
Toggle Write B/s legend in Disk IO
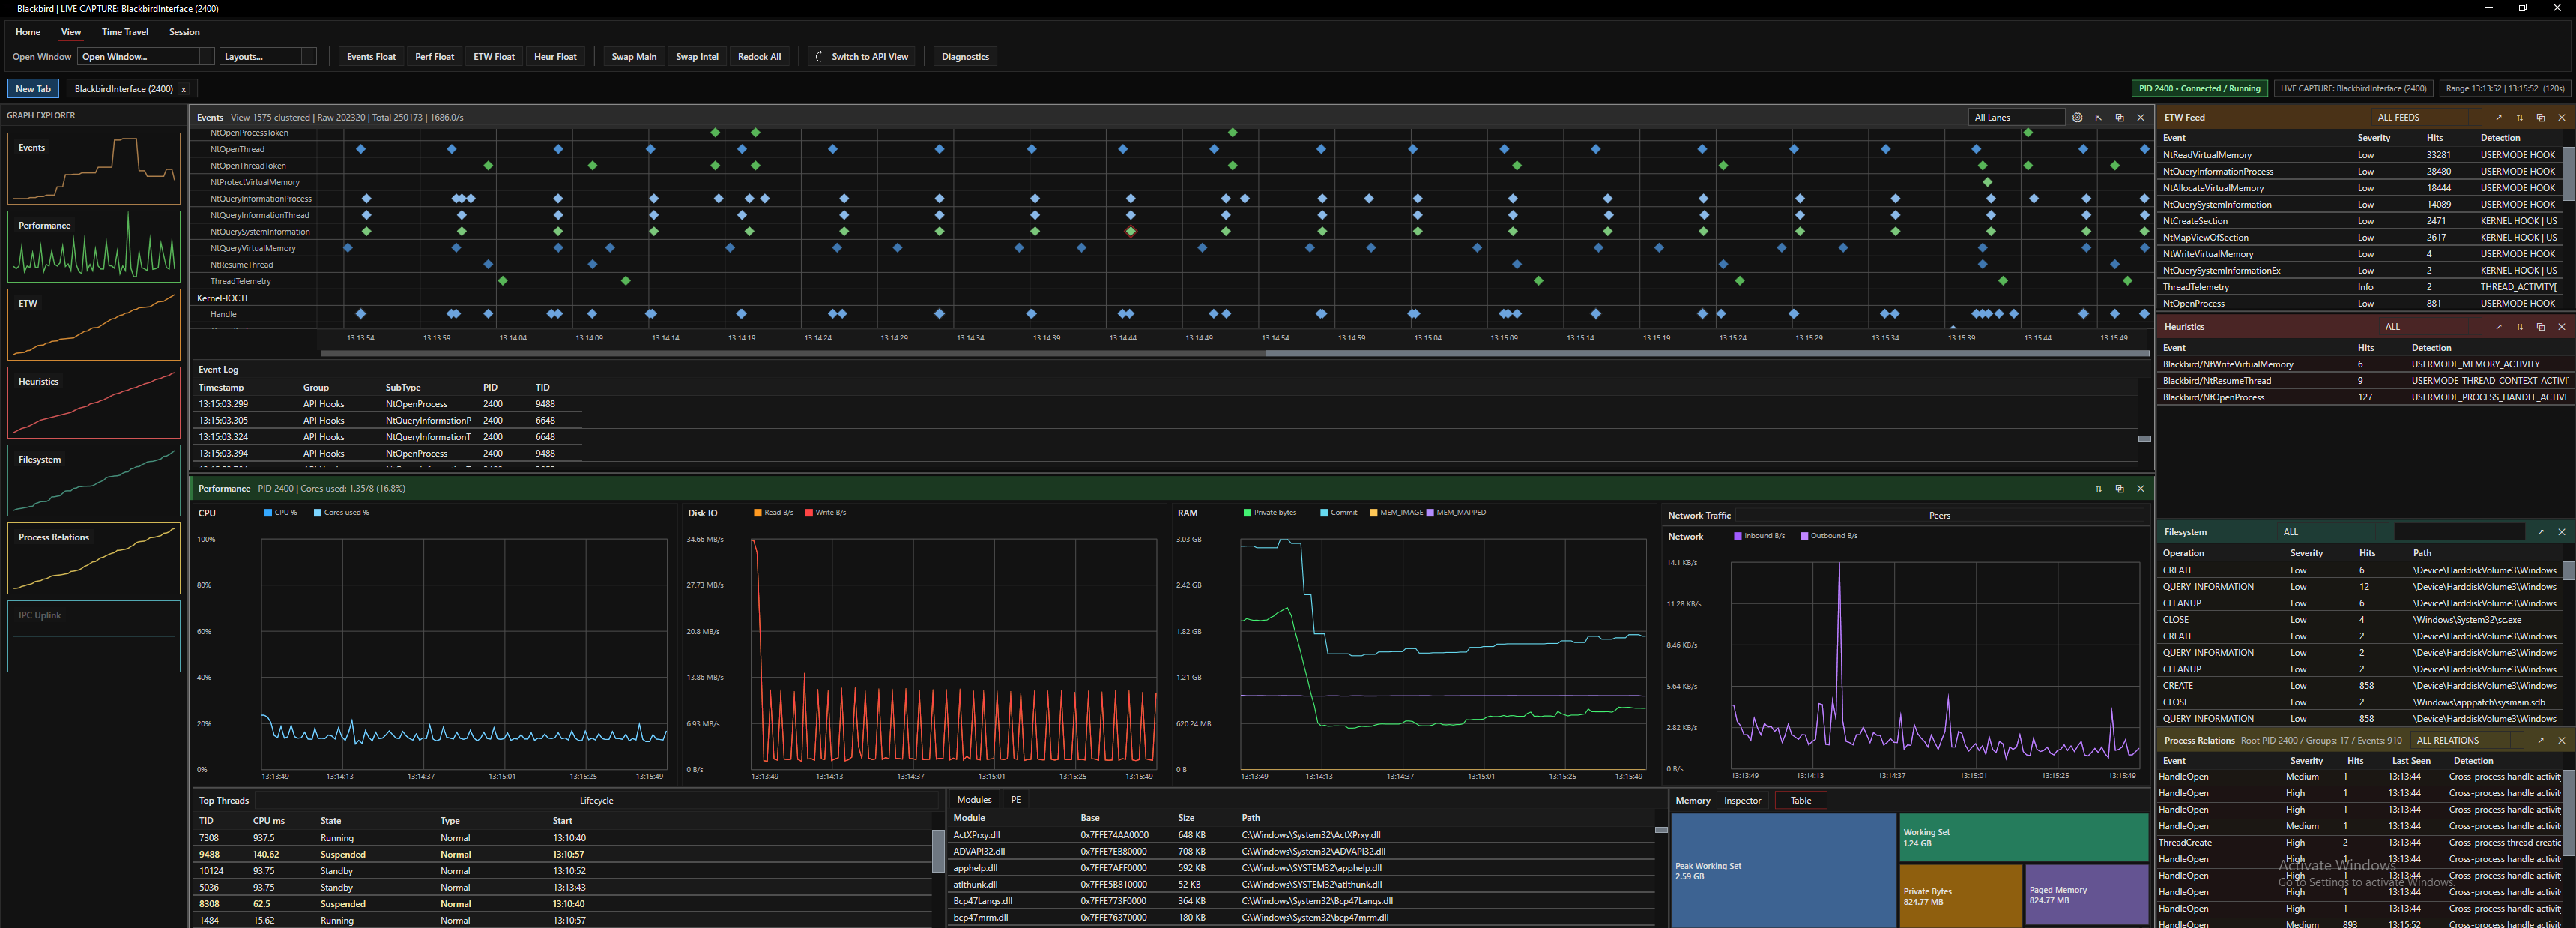pos(825,513)
